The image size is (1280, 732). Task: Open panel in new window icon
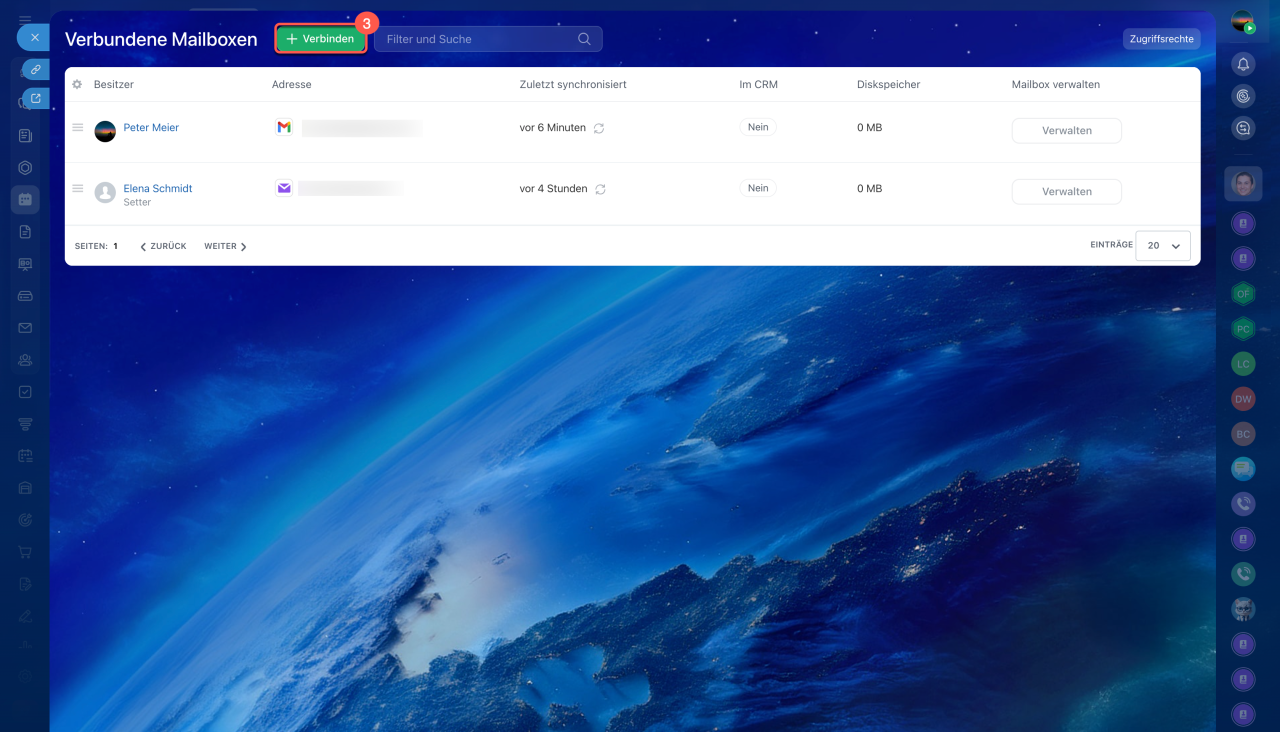point(36,99)
